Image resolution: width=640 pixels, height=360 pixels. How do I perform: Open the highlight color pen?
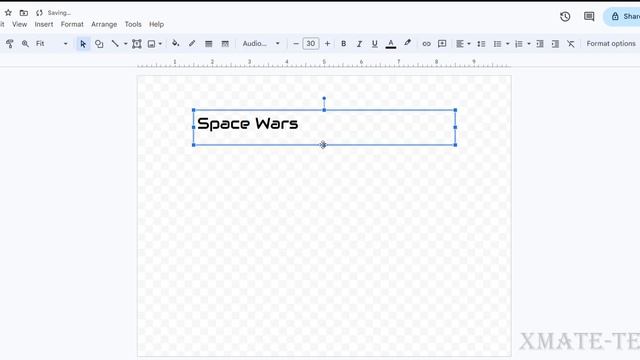tap(407, 43)
